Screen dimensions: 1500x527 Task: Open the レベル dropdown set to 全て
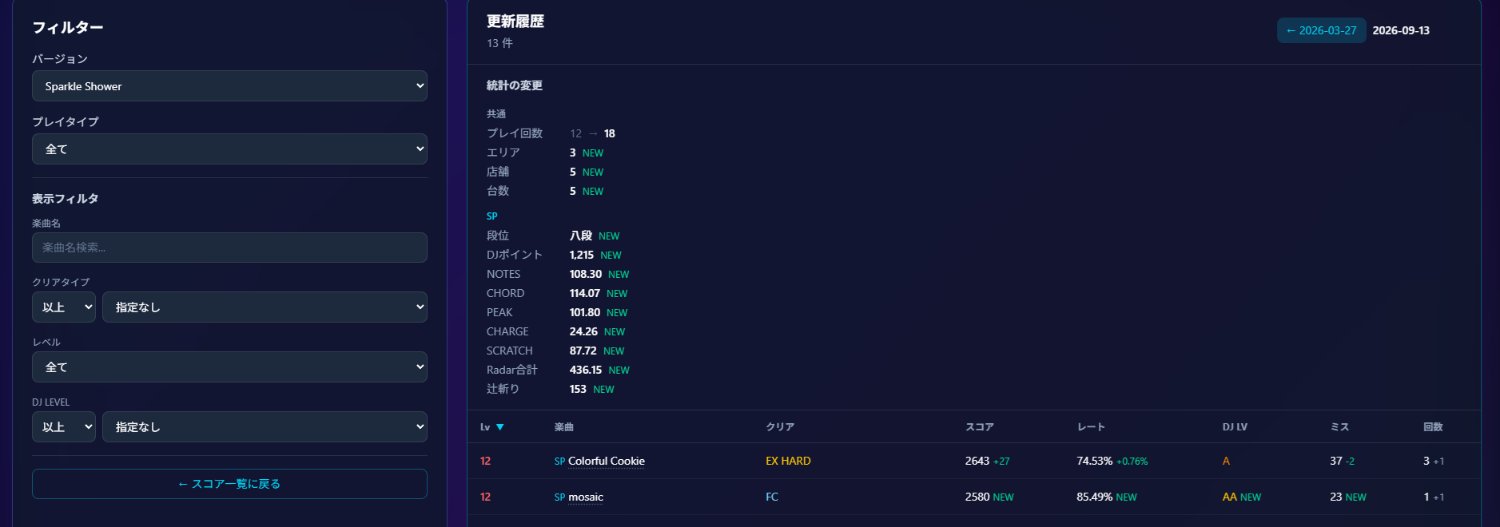coord(229,367)
